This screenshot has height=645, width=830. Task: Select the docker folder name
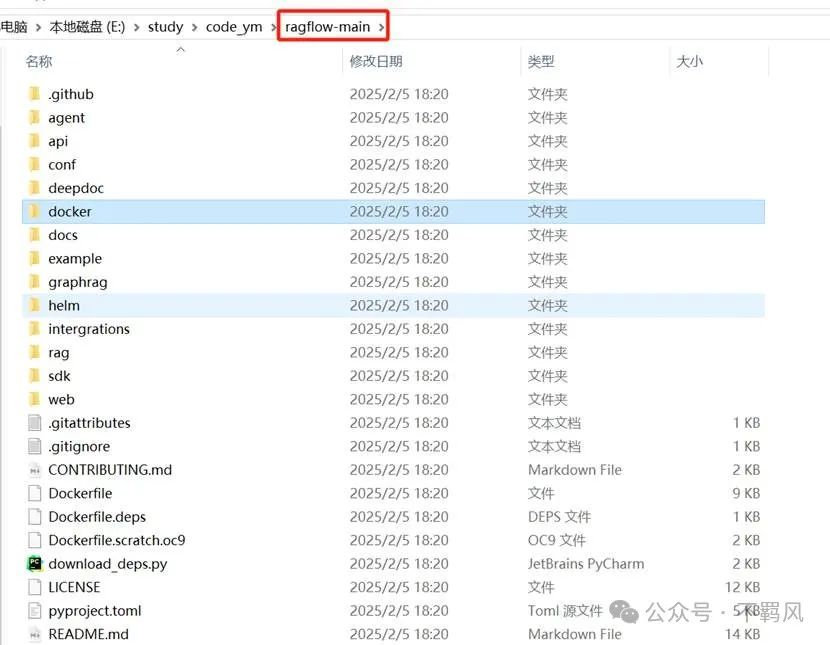(x=70, y=212)
